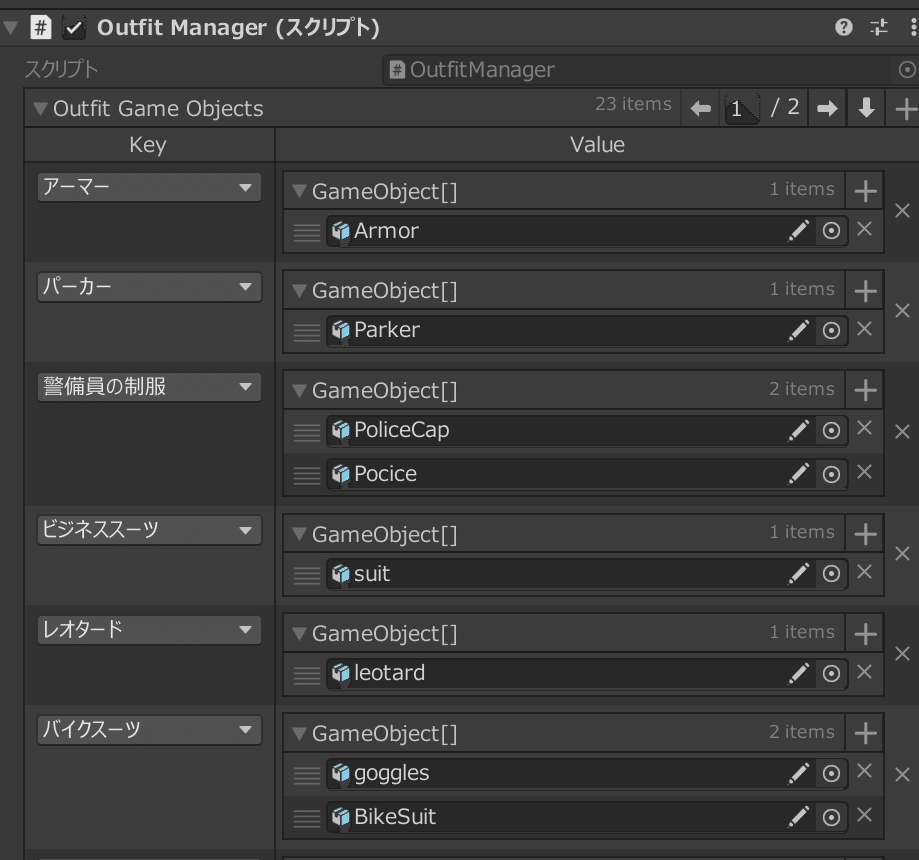Add an element to the パーカー GameObject array
The width and height of the screenshot is (919, 860).
pyautogui.click(x=863, y=289)
